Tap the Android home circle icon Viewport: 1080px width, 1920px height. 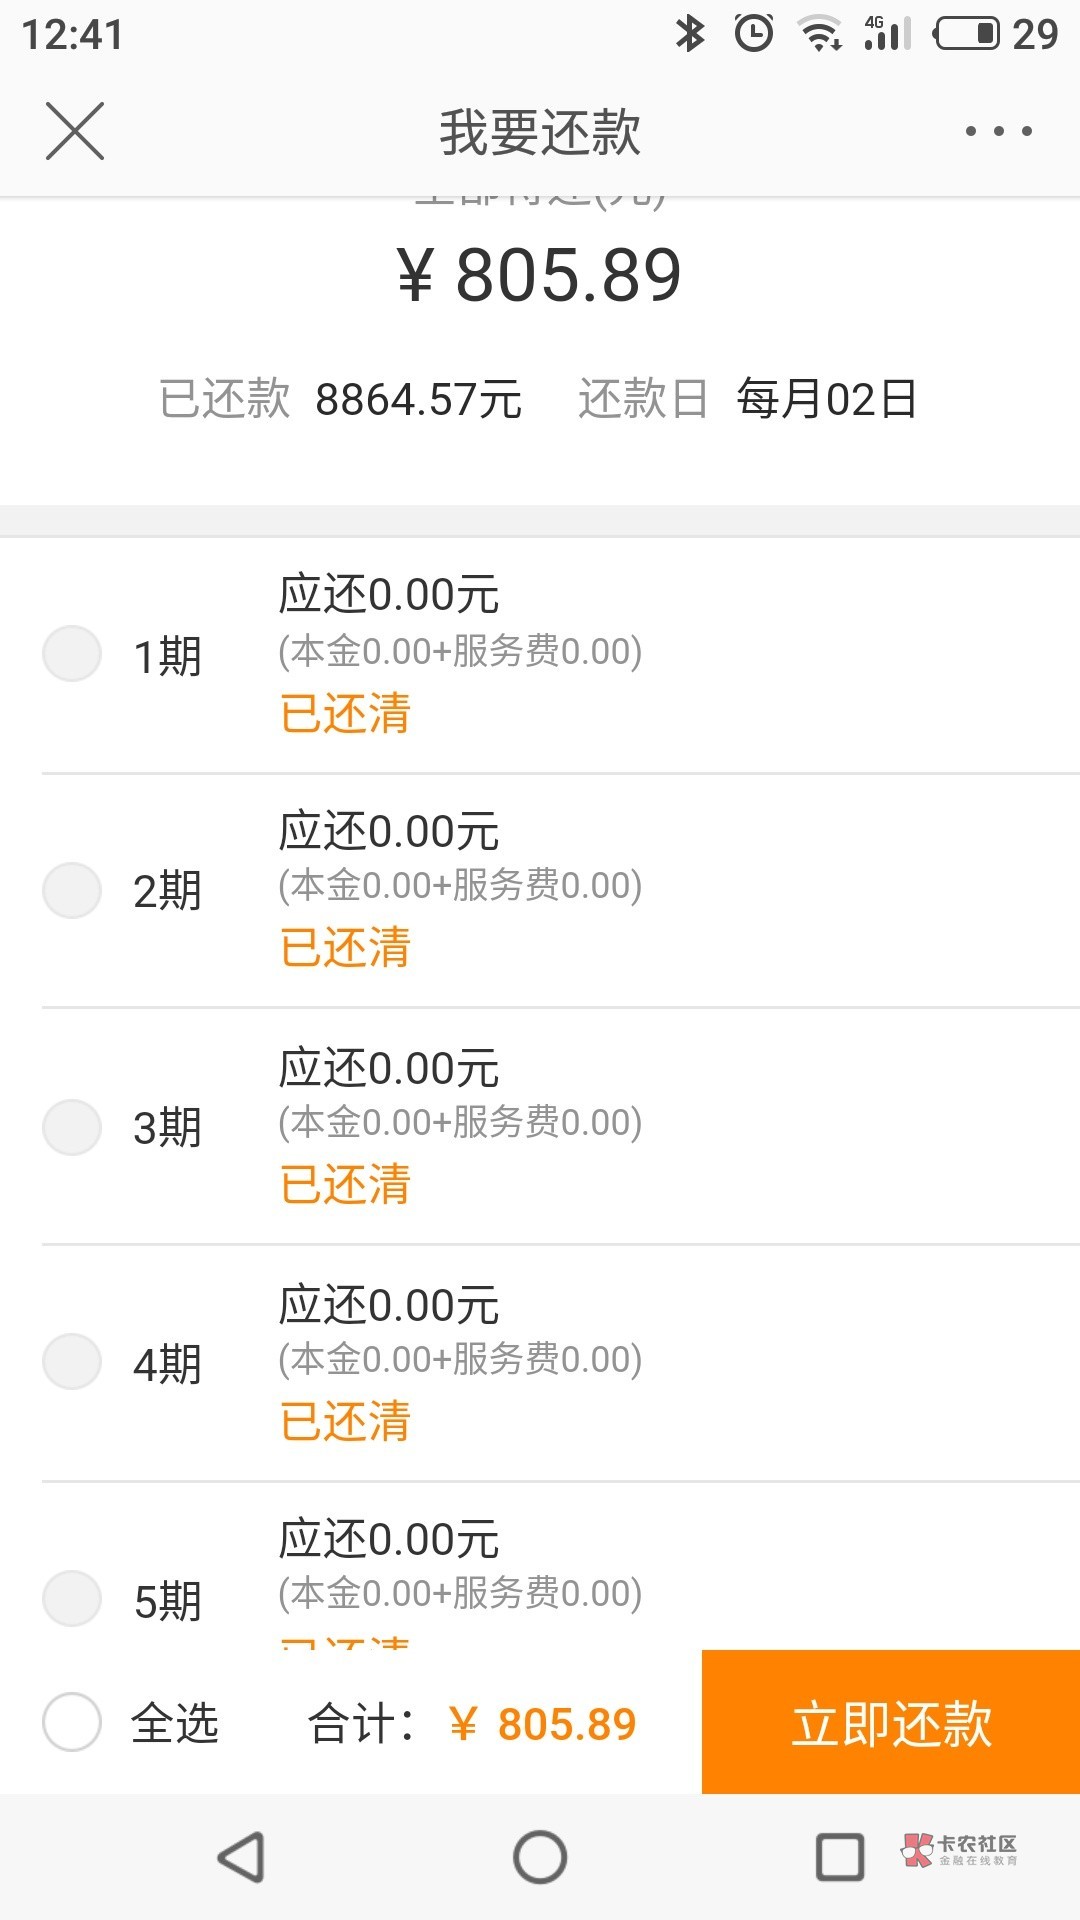pos(540,1858)
